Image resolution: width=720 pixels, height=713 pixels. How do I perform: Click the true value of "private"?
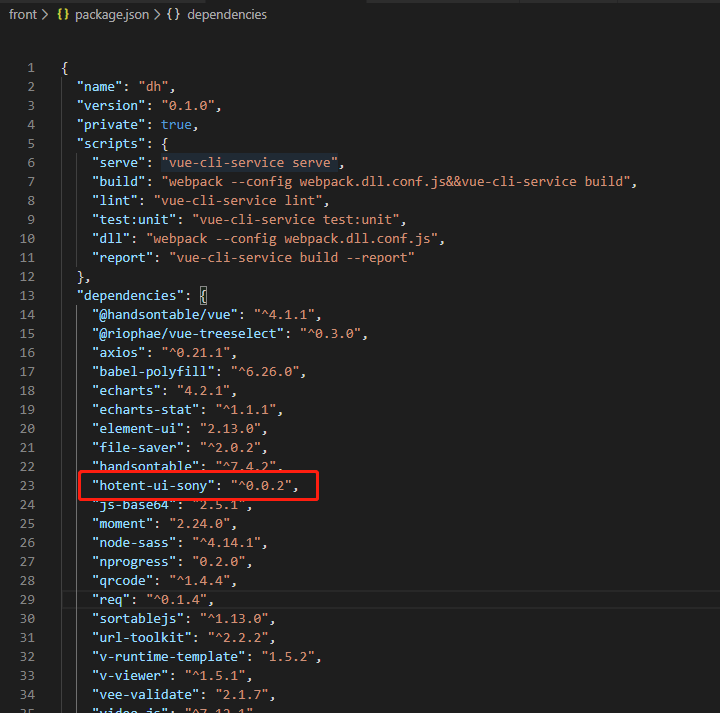click(176, 124)
